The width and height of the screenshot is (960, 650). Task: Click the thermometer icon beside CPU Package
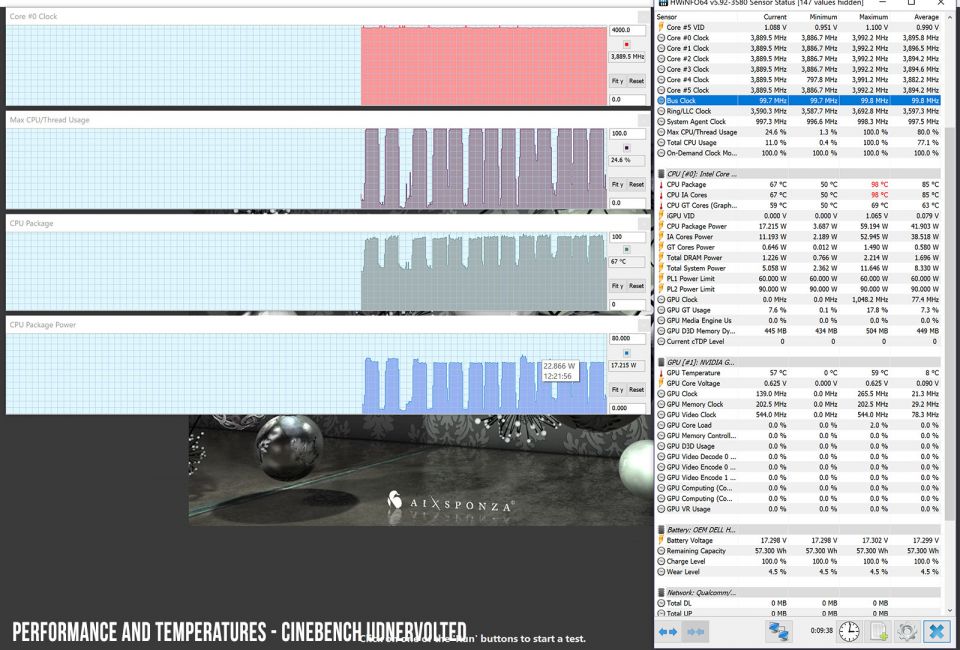[x=661, y=184]
